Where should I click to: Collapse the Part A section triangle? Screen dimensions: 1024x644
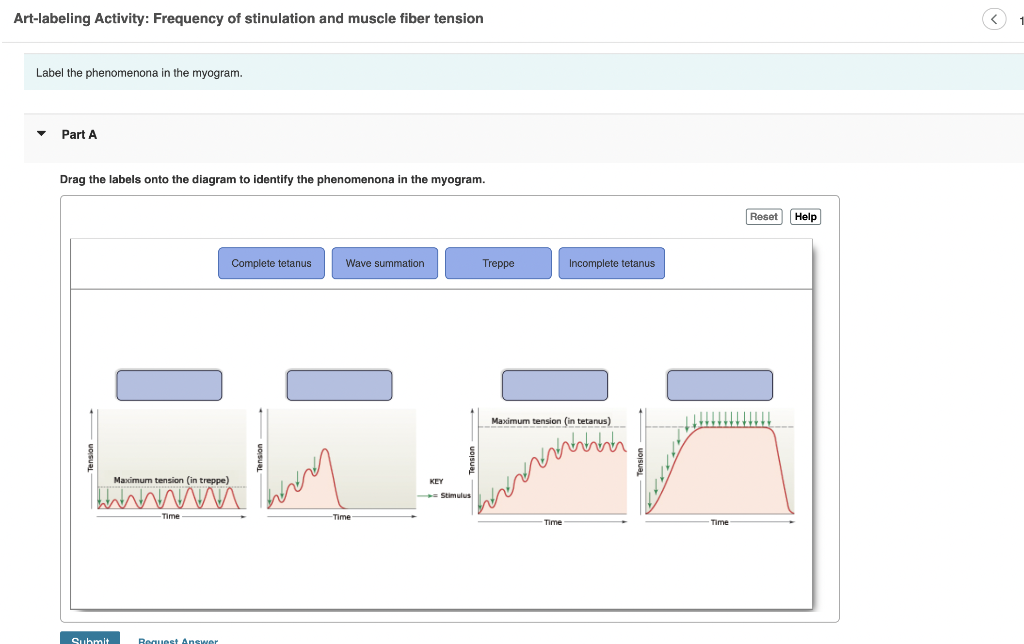coord(40,134)
